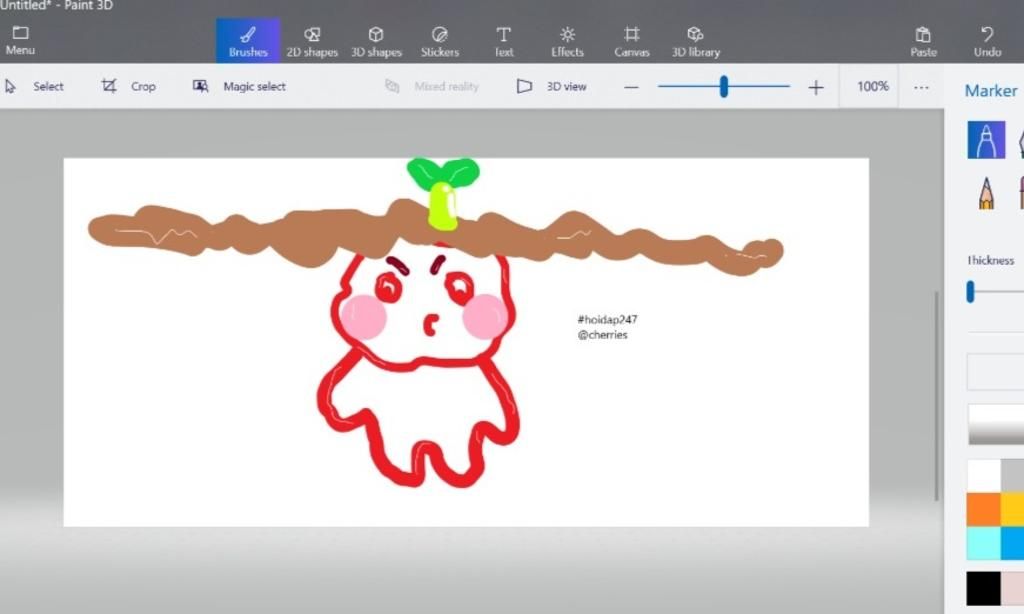Switch to the Brushes tab
Screen dimensions: 1024x614
(x=248, y=41)
